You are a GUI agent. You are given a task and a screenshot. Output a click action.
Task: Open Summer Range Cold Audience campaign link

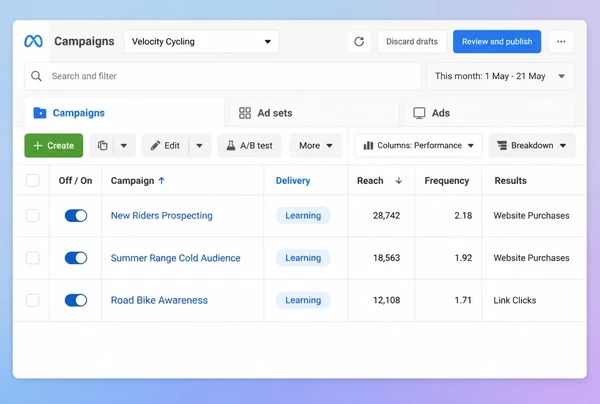pyautogui.click(x=176, y=258)
